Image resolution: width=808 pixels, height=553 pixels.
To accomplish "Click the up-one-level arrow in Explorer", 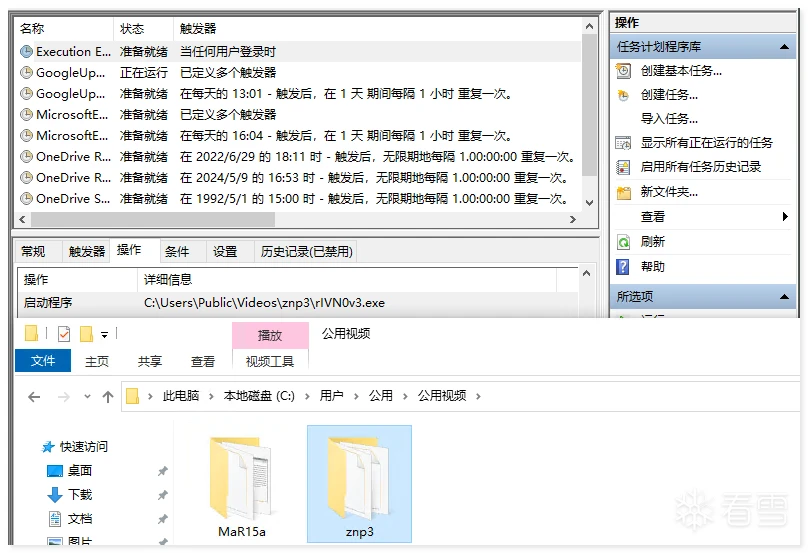I will pos(108,397).
